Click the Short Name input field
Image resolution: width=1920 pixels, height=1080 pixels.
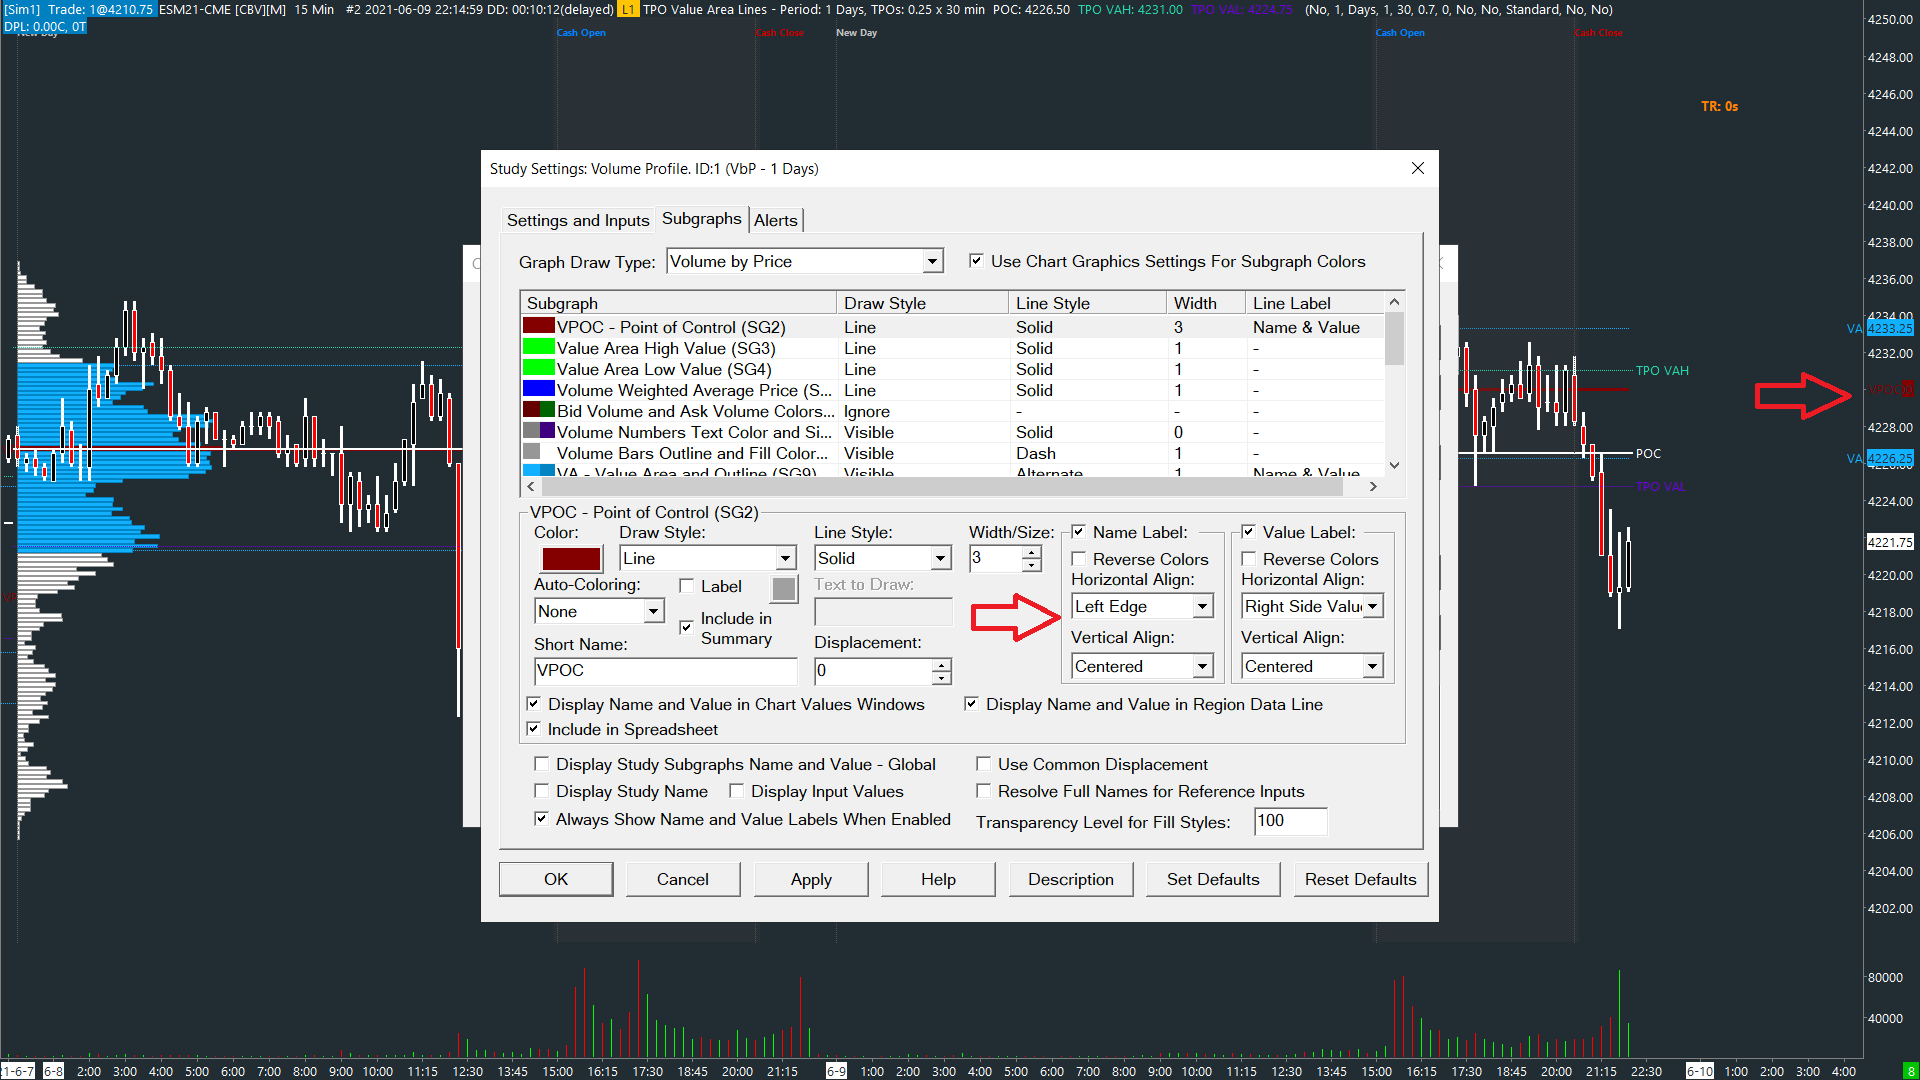click(x=666, y=670)
